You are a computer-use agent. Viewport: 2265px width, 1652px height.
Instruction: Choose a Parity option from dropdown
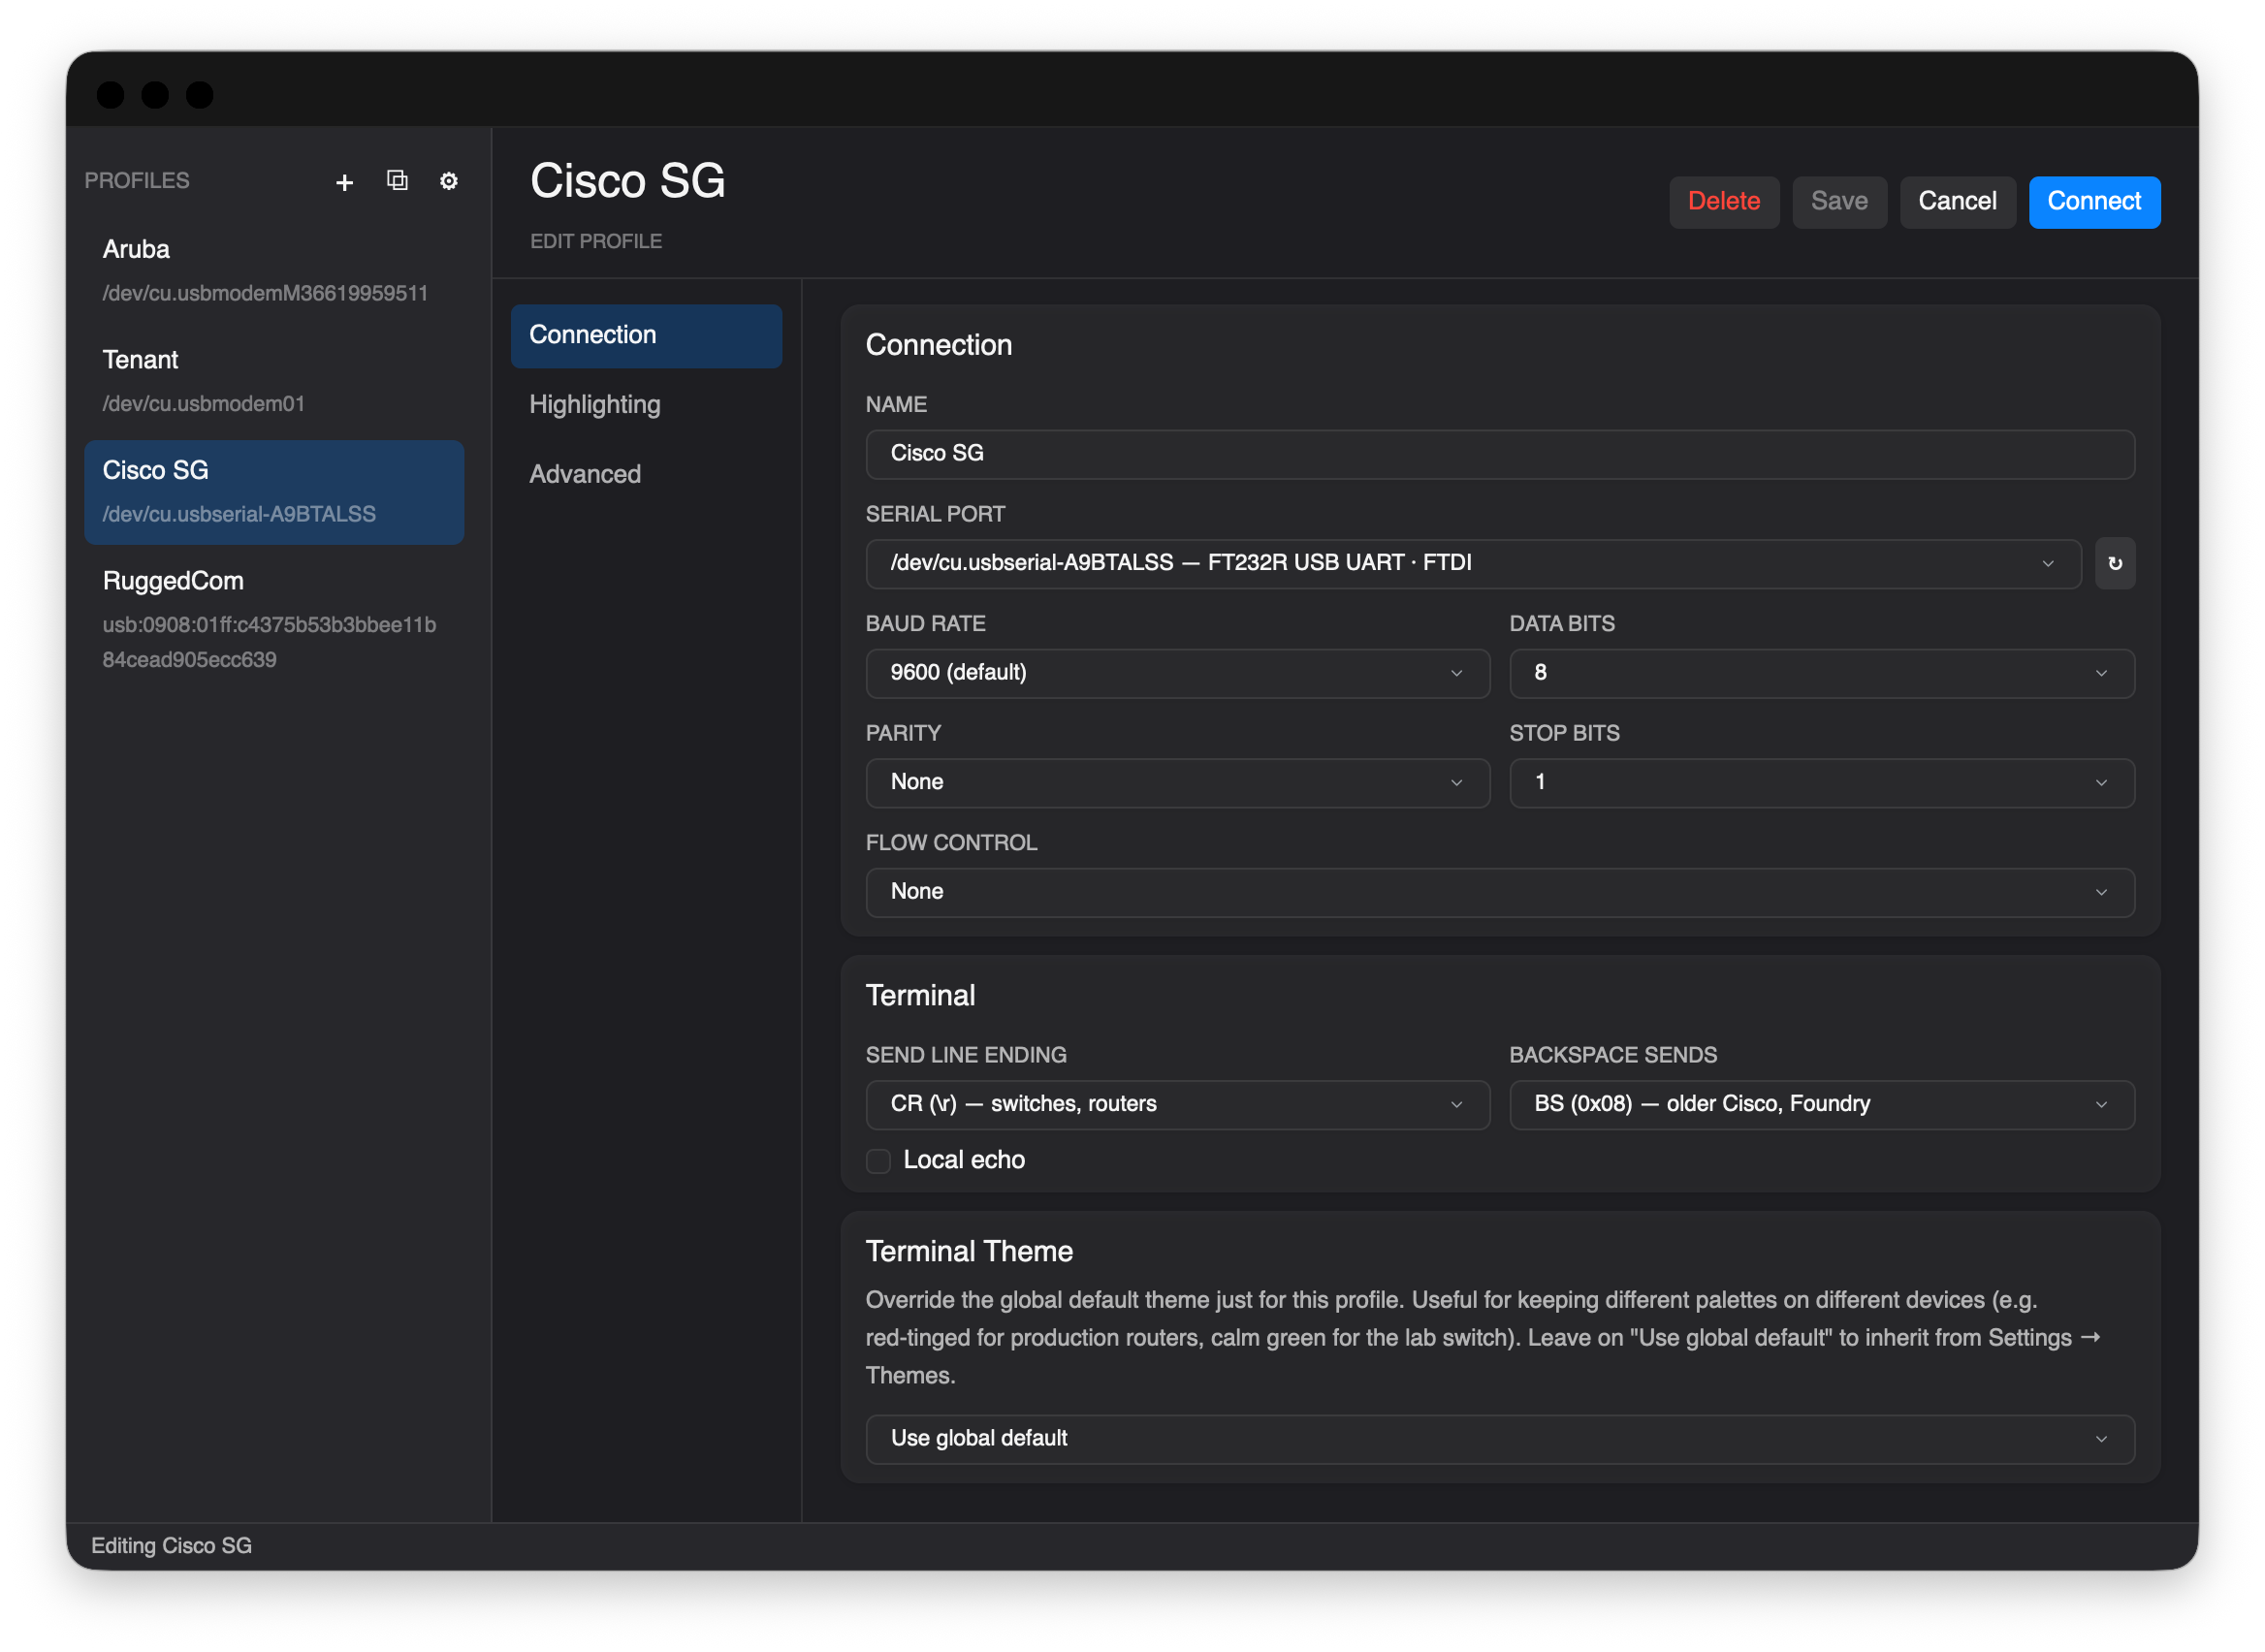(1177, 782)
